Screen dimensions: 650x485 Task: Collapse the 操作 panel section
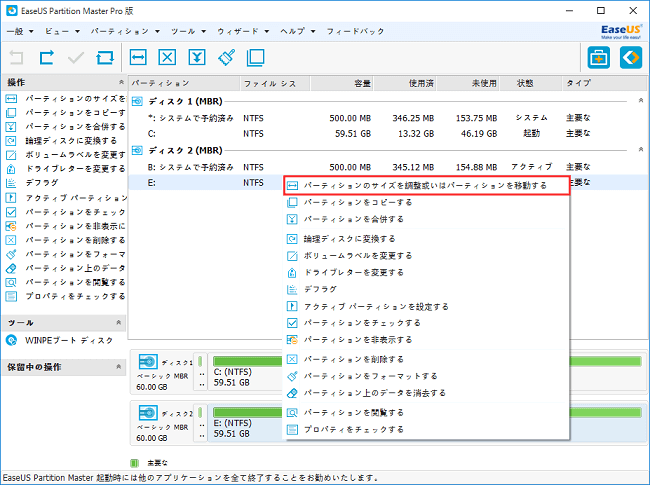tap(121, 82)
